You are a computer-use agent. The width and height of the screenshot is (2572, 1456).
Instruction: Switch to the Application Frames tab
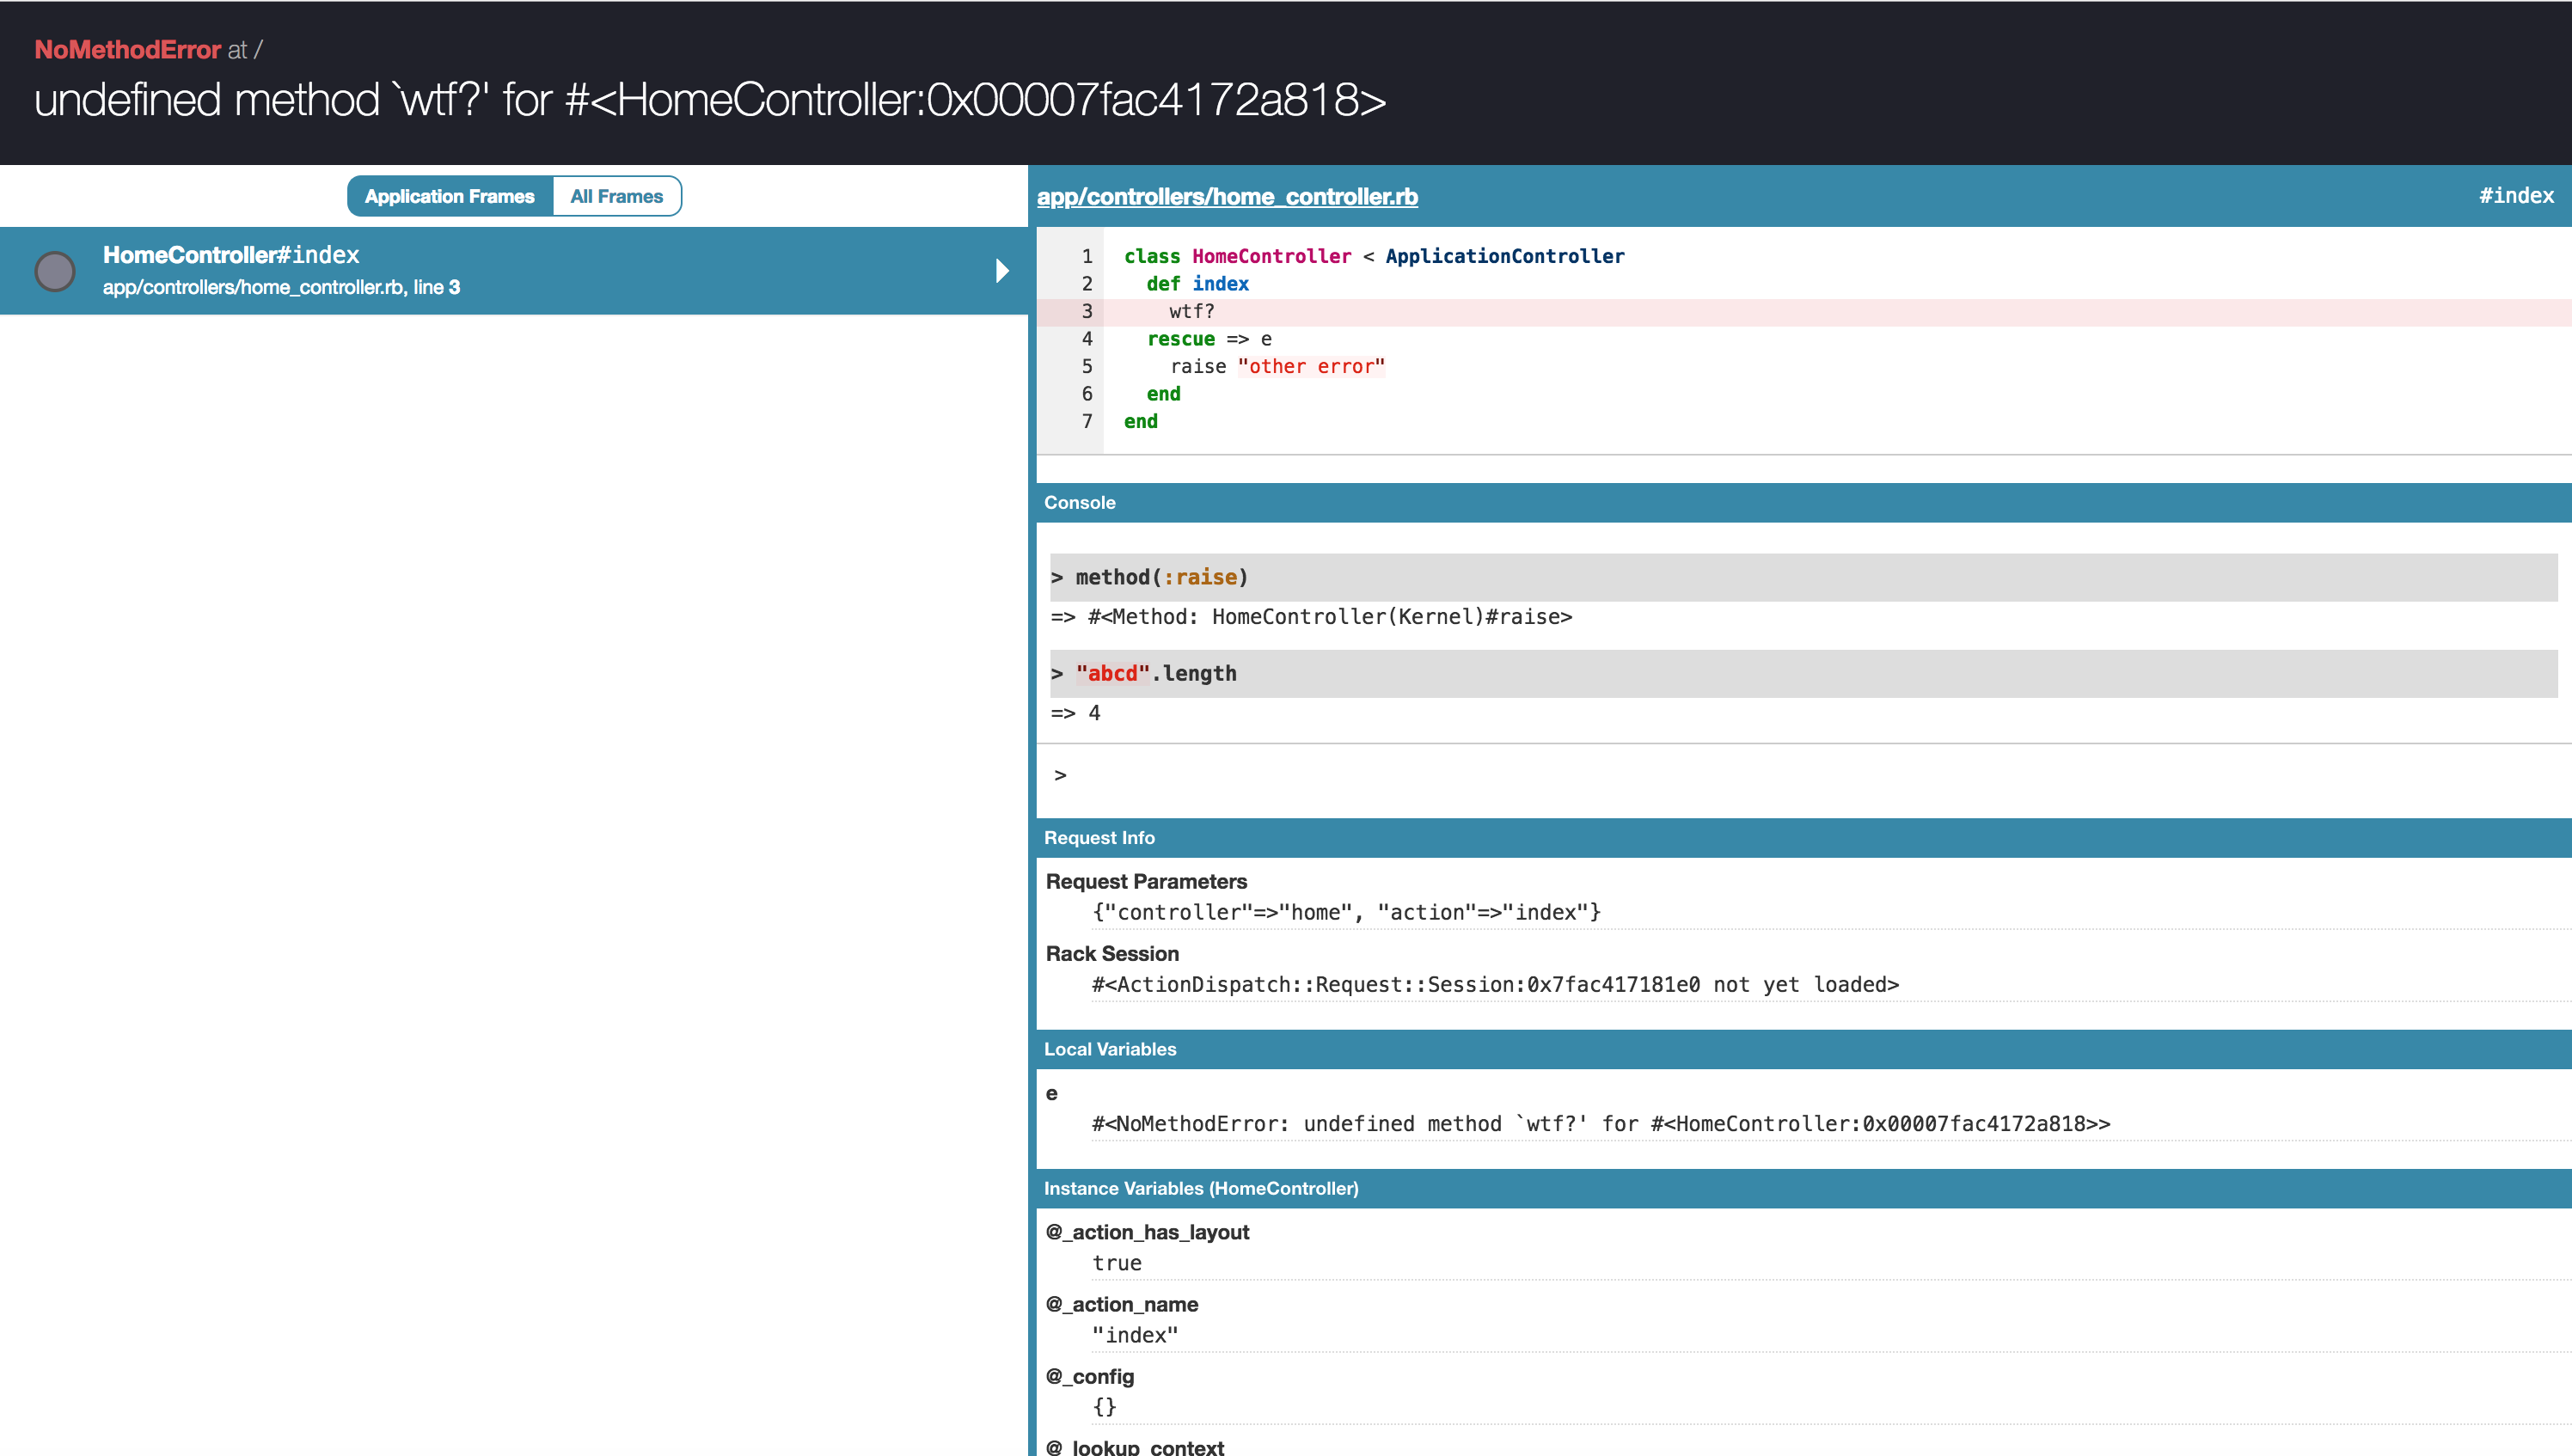pyautogui.click(x=449, y=196)
